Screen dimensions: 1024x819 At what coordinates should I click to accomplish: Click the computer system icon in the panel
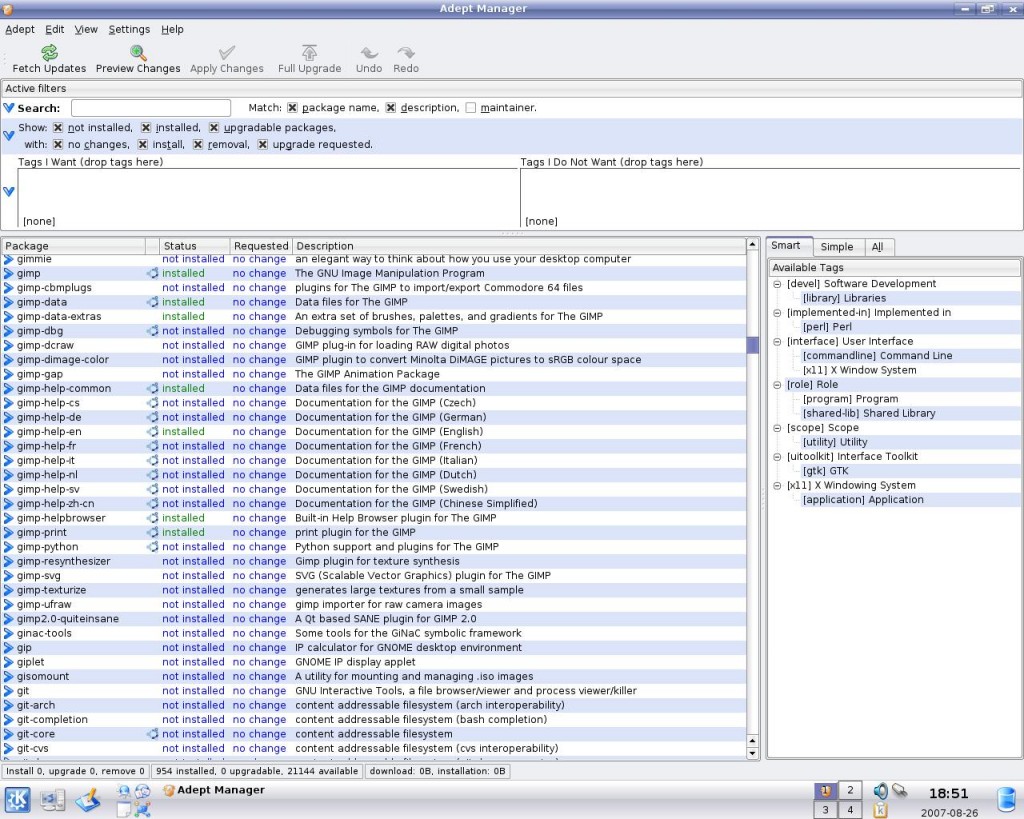[x=53, y=800]
